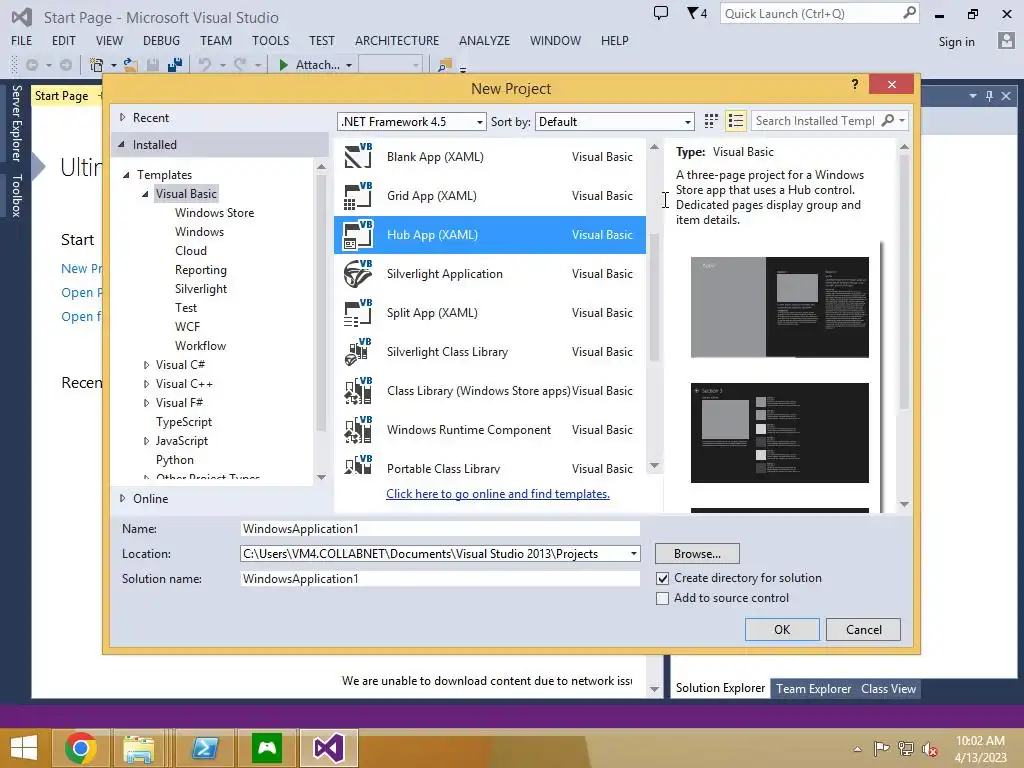This screenshot has height=768, width=1024.
Task: Open notifications flag showing 4
Action: pyautogui.click(x=697, y=13)
